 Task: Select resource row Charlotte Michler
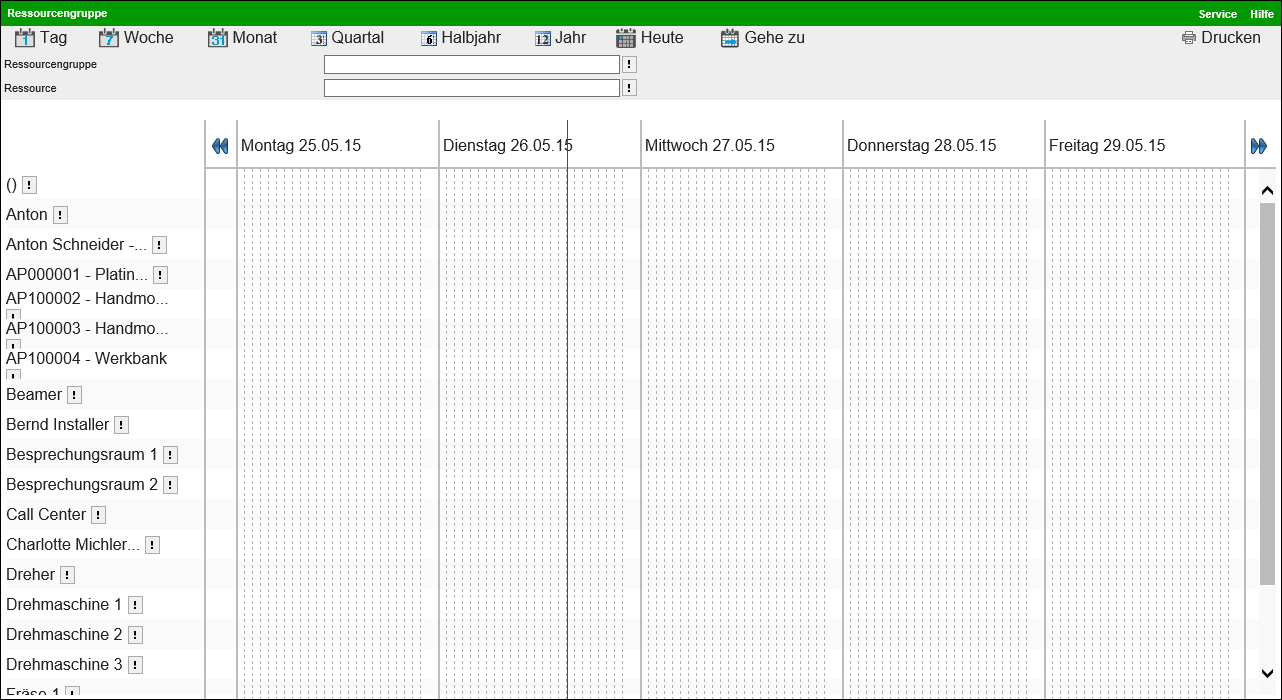(73, 545)
